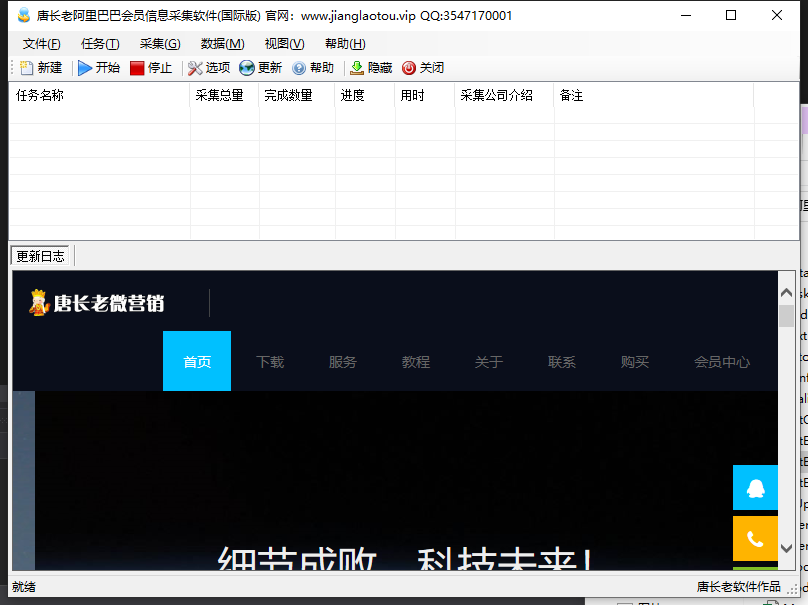This screenshot has height=605, width=808.
Task: Click the orange phone contact icon
Action: coord(755,539)
